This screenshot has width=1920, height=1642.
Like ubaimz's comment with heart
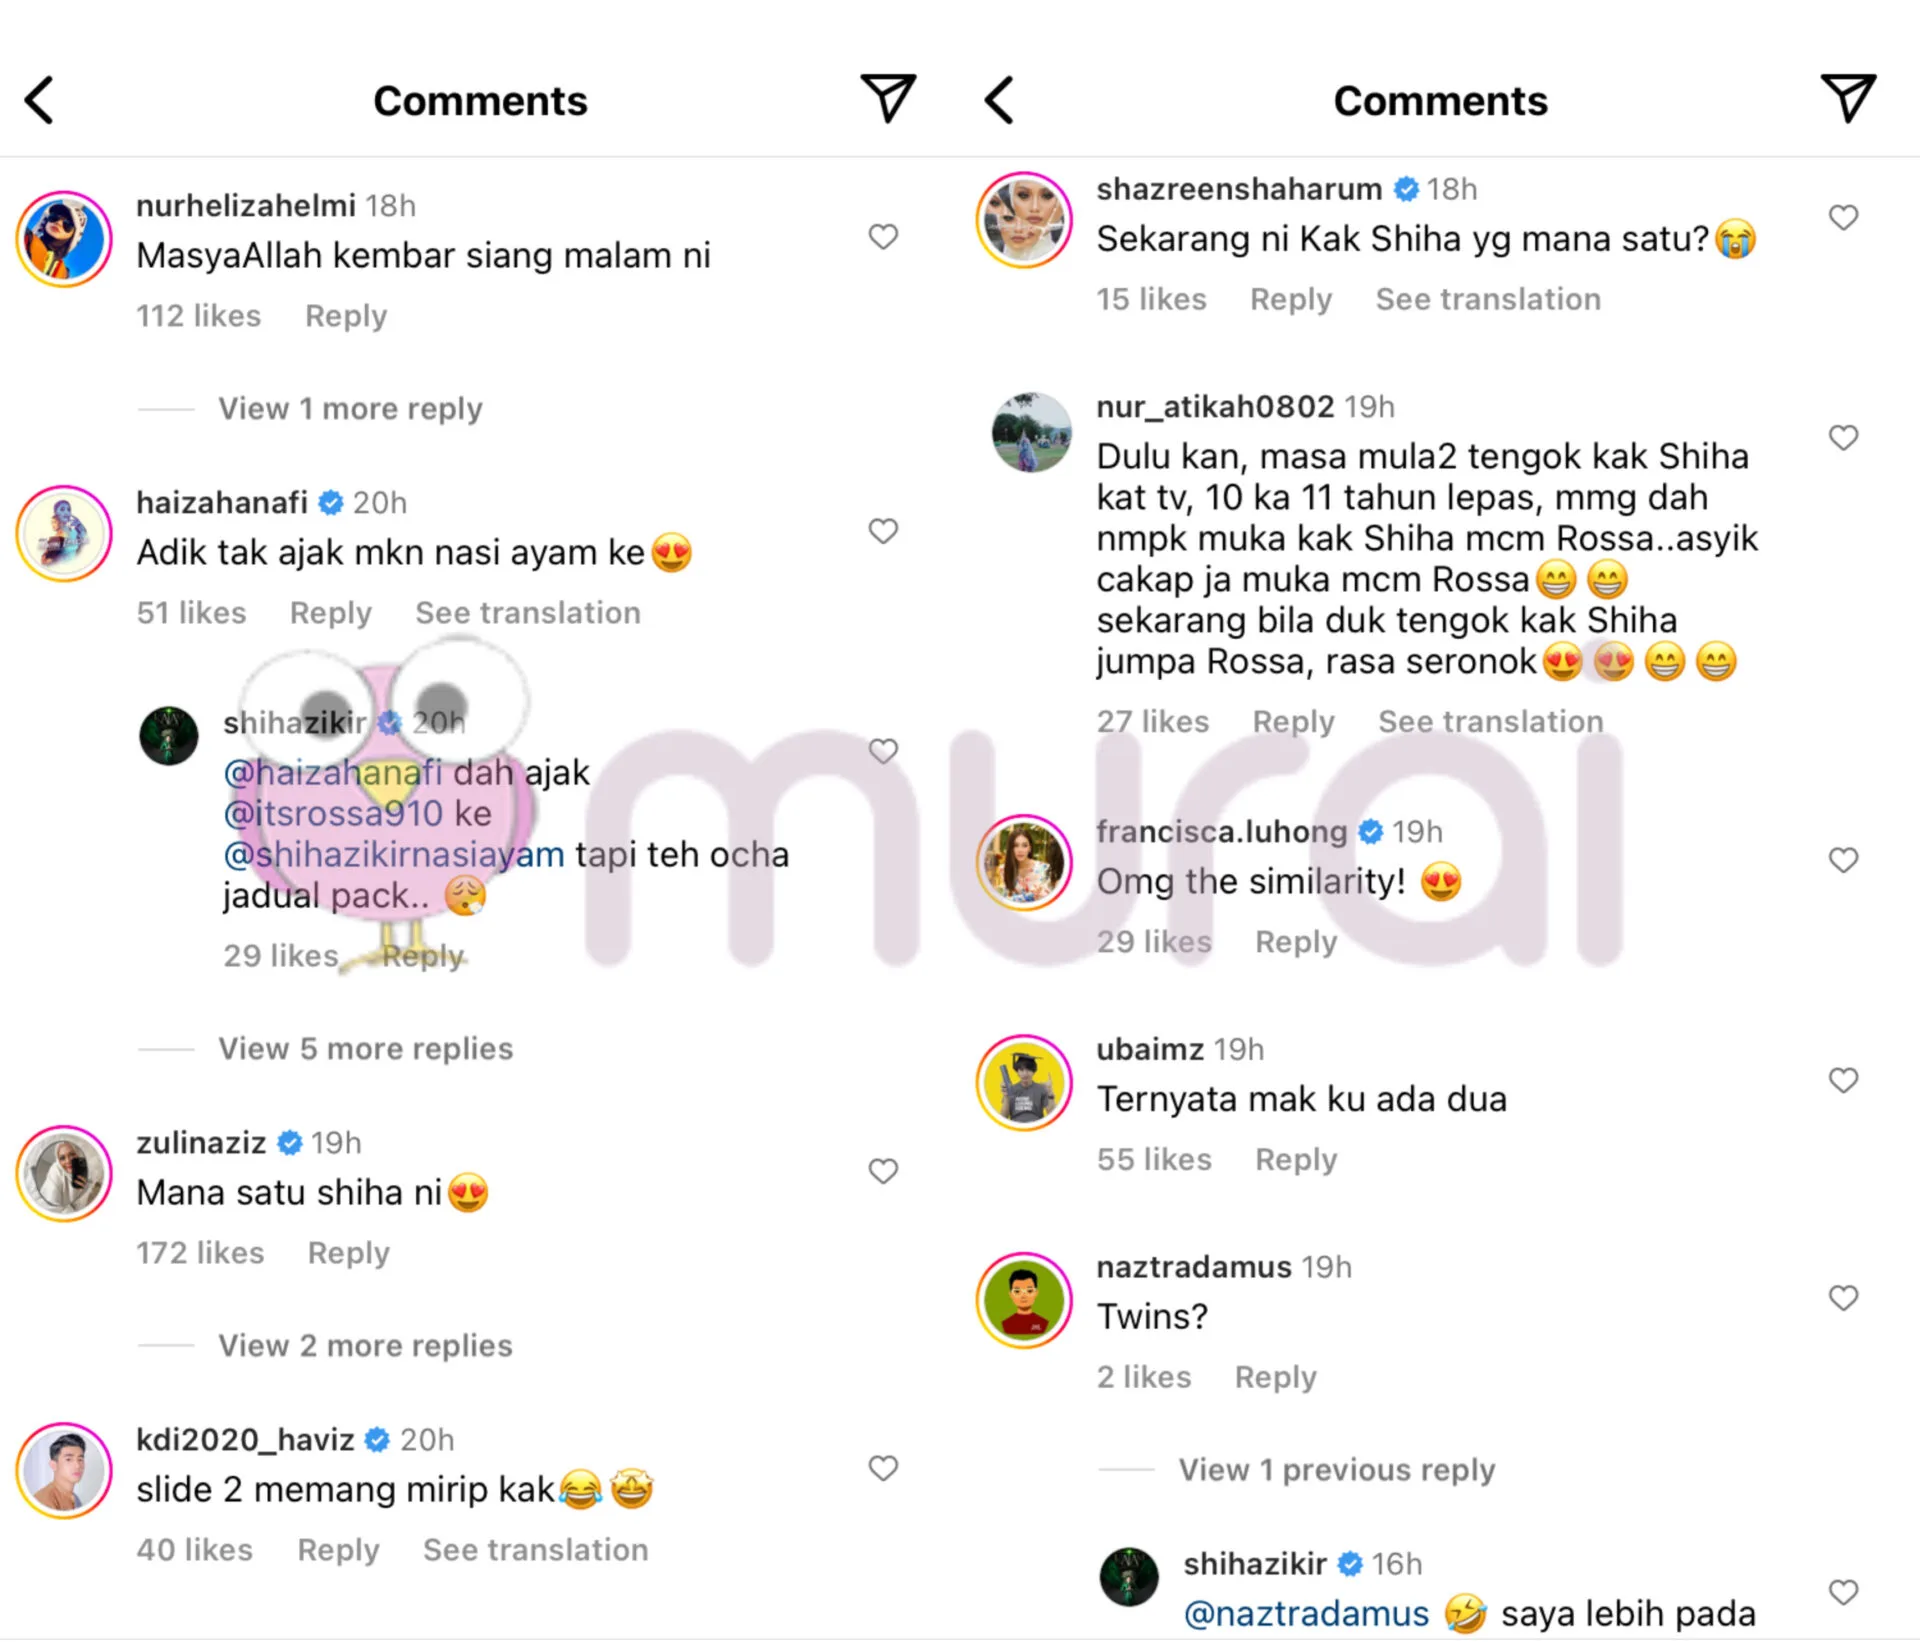point(1843,1080)
